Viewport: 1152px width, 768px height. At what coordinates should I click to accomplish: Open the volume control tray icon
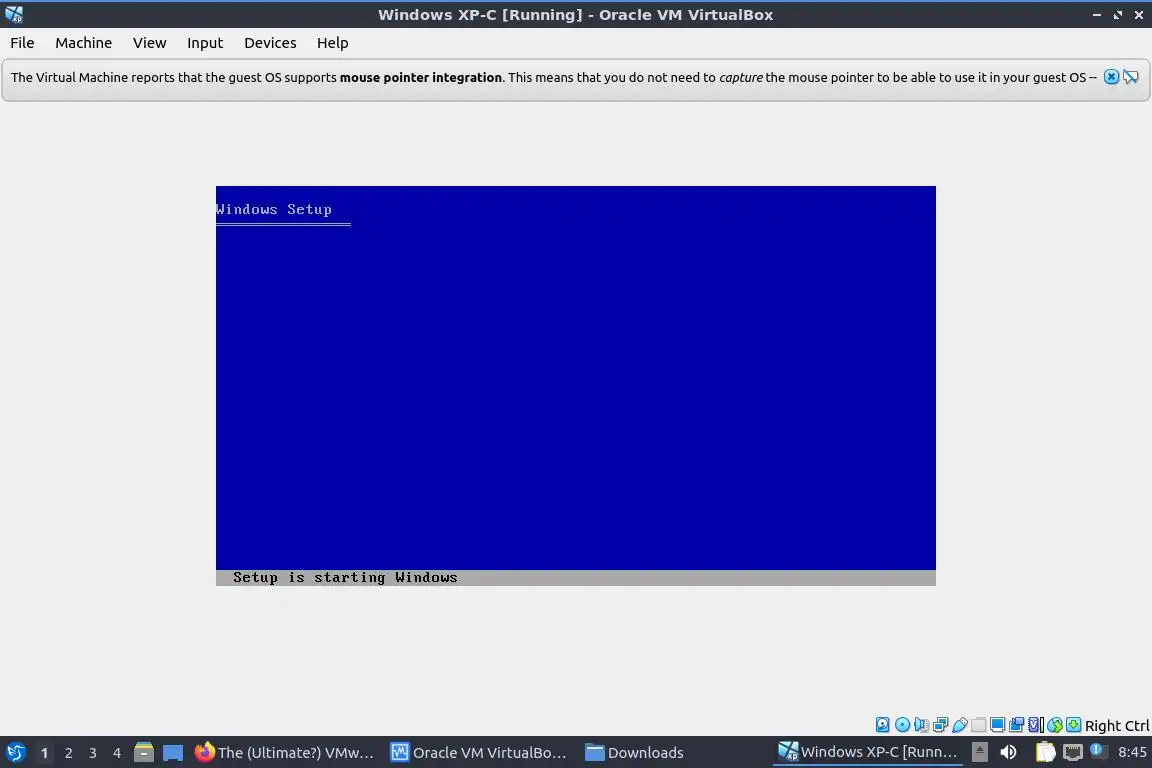point(1009,752)
